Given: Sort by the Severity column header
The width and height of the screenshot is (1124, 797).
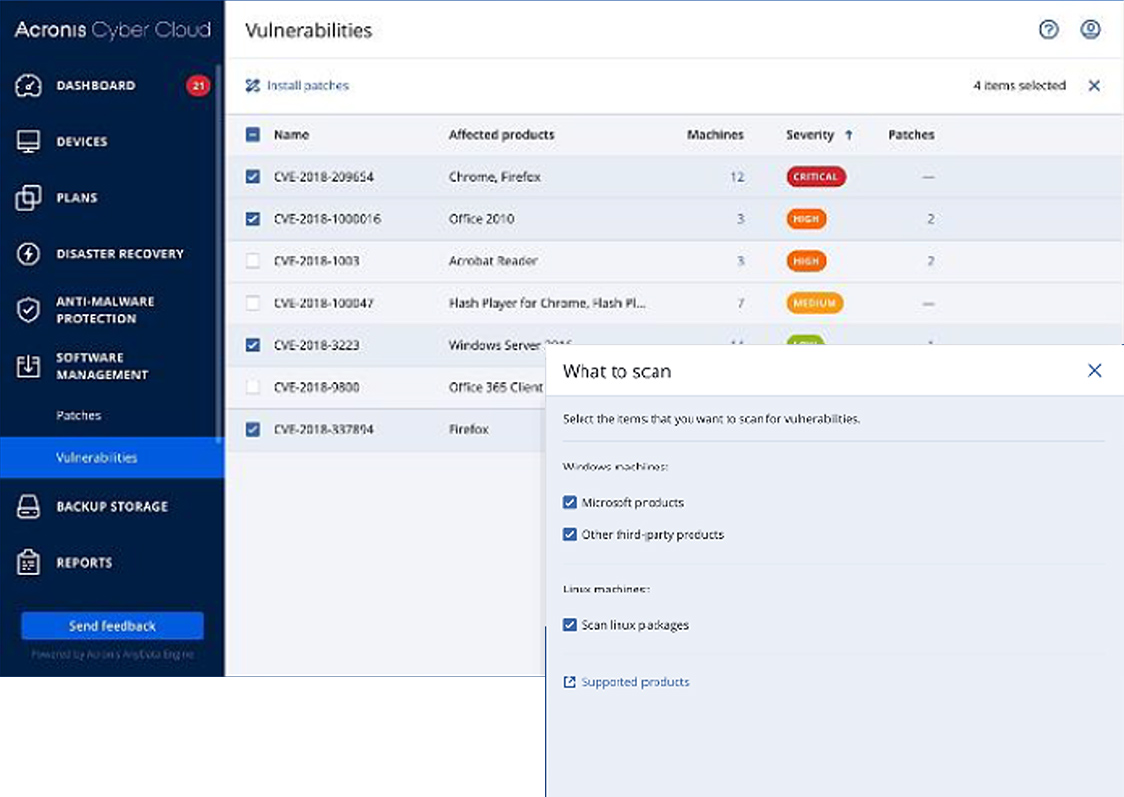Looking at the screenshot, I should tap(810, 135).
